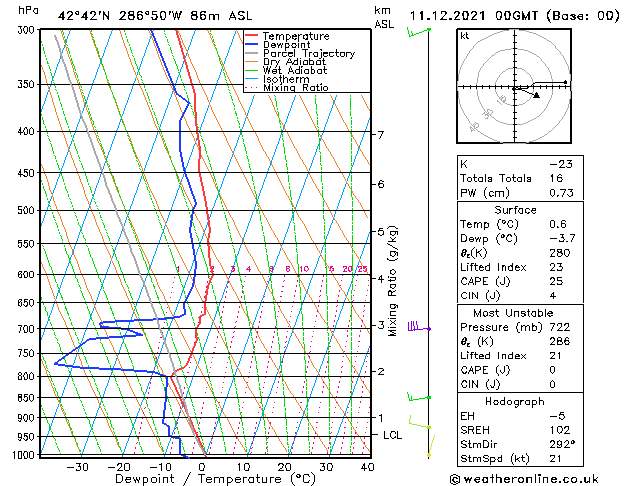The height and width of the screenshot is (486, 629).
Task: Click the '3' km altitude label
Action: click(381, 325)
